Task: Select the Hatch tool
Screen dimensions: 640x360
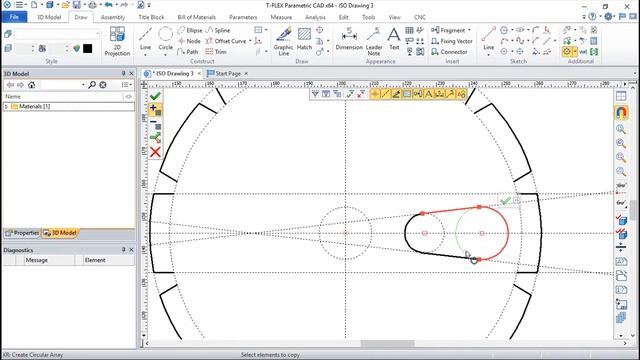Action: (x=304, y=39)
